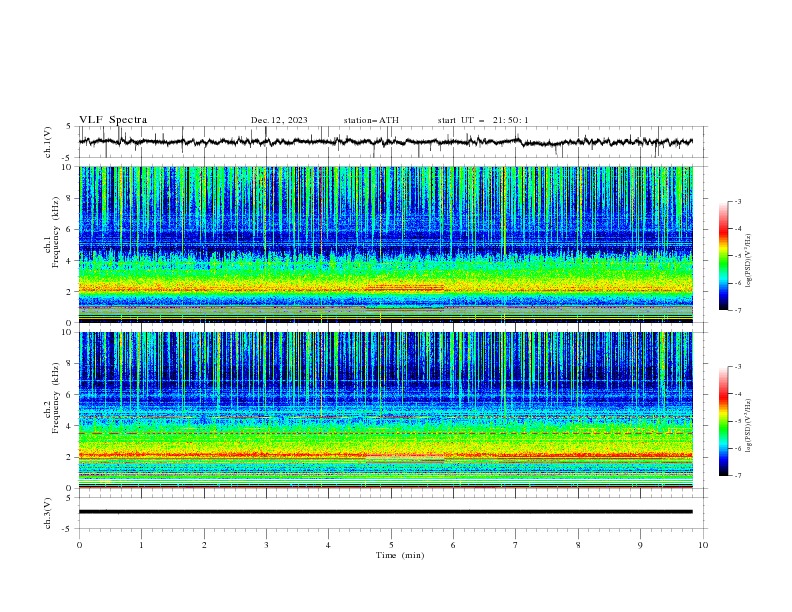Select the "log(PSD)(V²/Hz)" label beside ch.1 colorbar

click(749, 261)
